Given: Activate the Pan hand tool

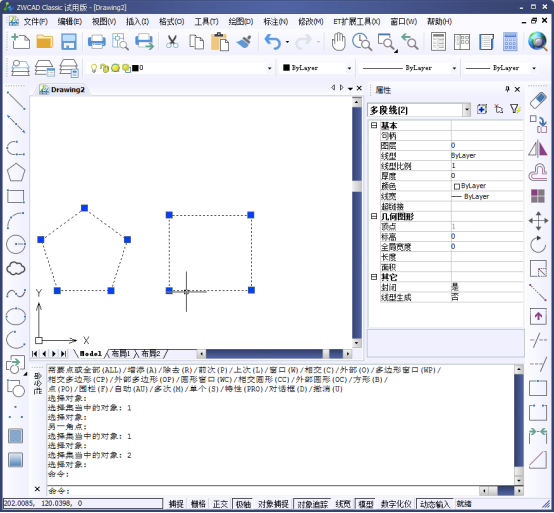Looking at the screenshot, I should [338, 42].
